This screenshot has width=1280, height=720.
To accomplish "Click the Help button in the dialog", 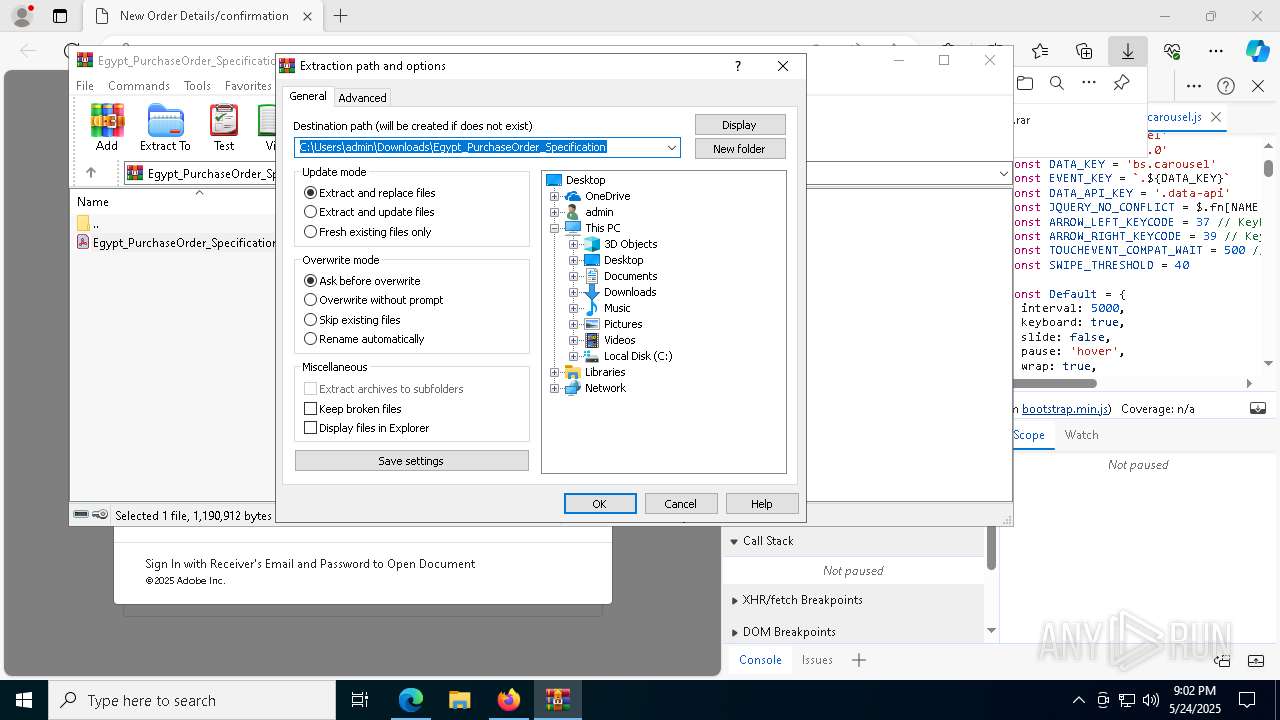I will pyautogui.click(x=762, y=504).
